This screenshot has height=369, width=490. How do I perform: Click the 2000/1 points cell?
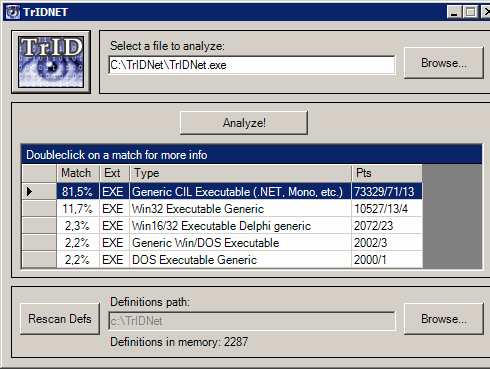coord(387,260)
